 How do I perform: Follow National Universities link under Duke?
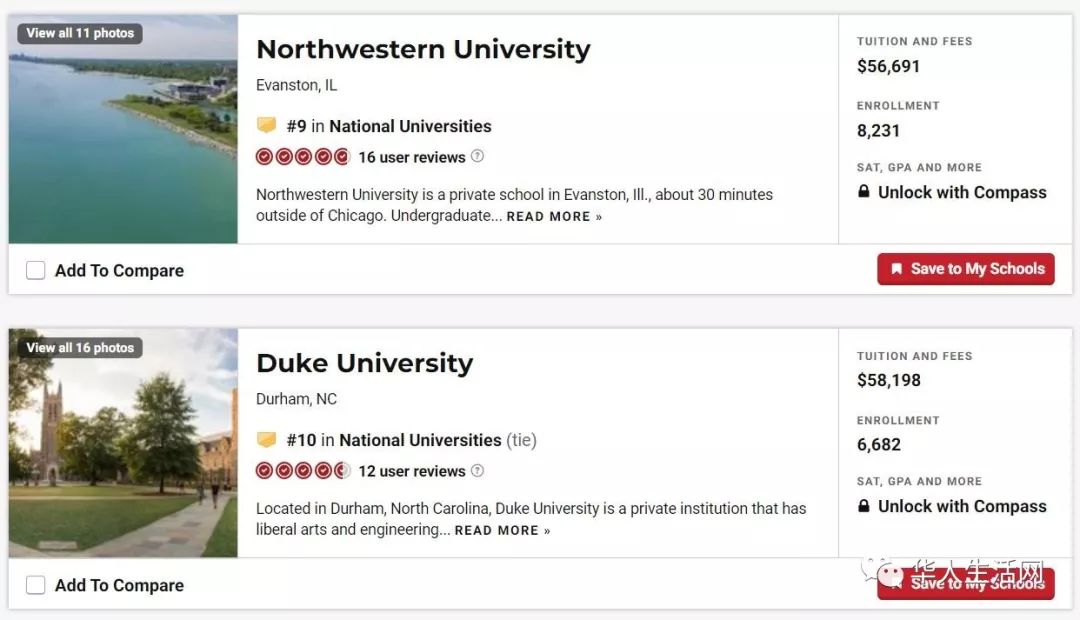[420, 440]
